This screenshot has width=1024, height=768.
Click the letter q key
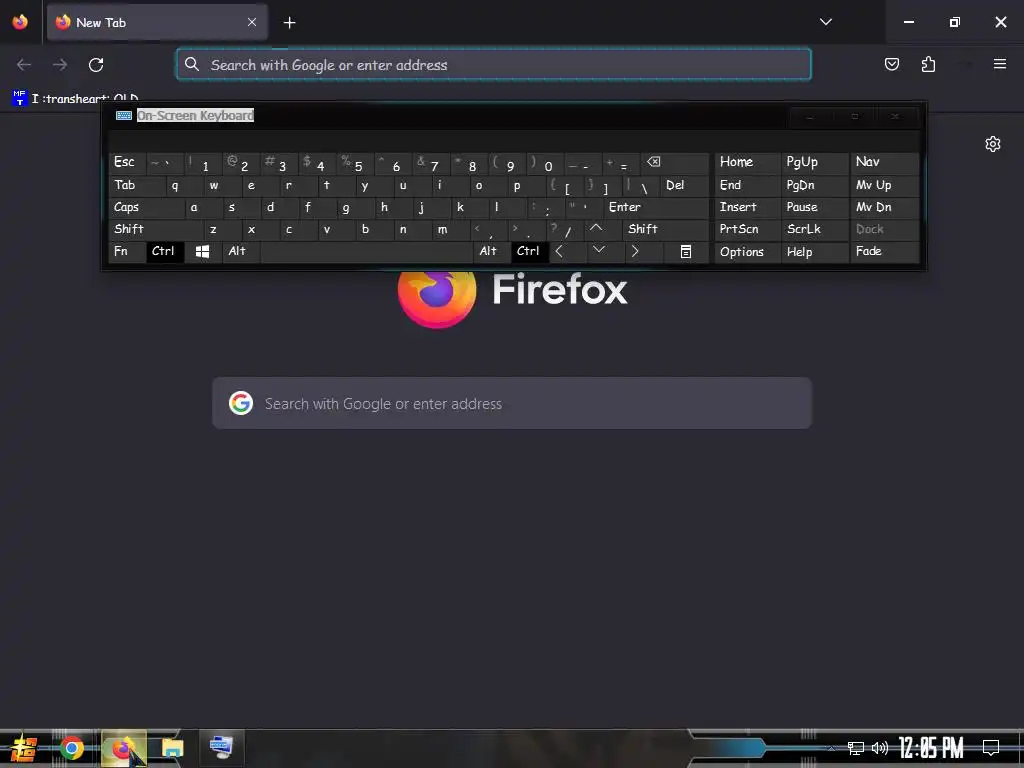point(185,185)
